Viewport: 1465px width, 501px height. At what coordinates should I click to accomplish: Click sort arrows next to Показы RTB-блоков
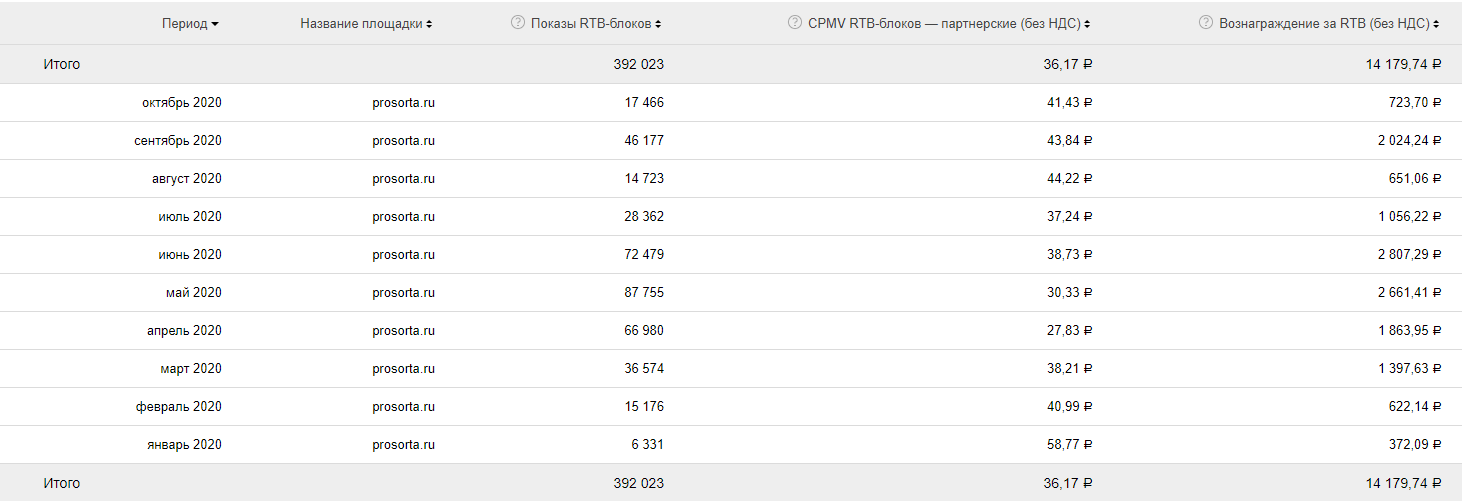(658, 24)
